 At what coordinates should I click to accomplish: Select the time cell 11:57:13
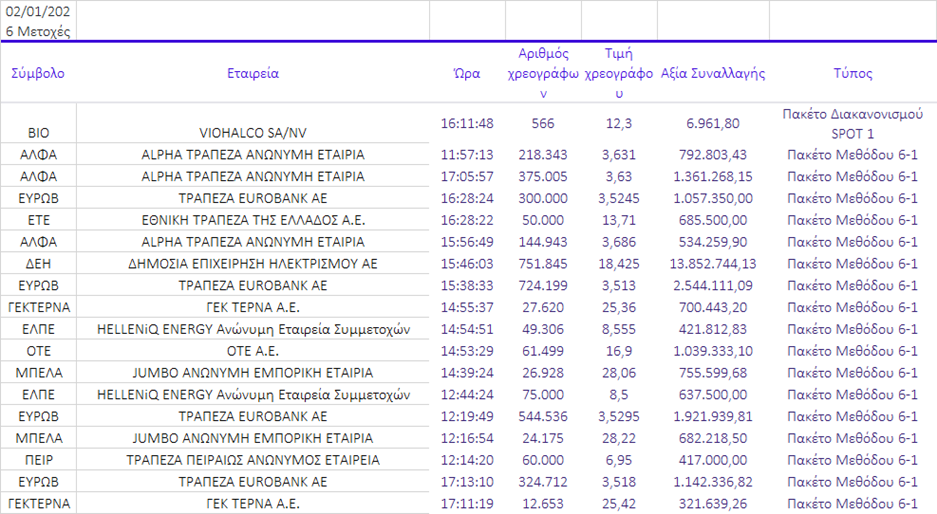tap(467, 155)
